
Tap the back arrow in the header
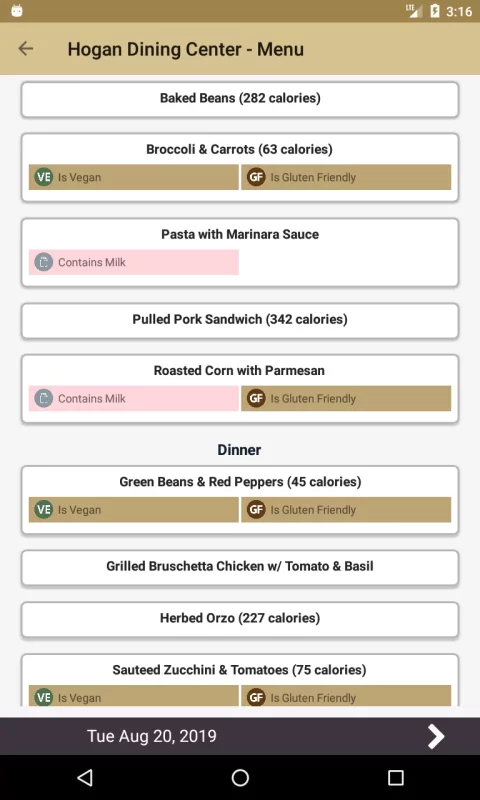26,48
